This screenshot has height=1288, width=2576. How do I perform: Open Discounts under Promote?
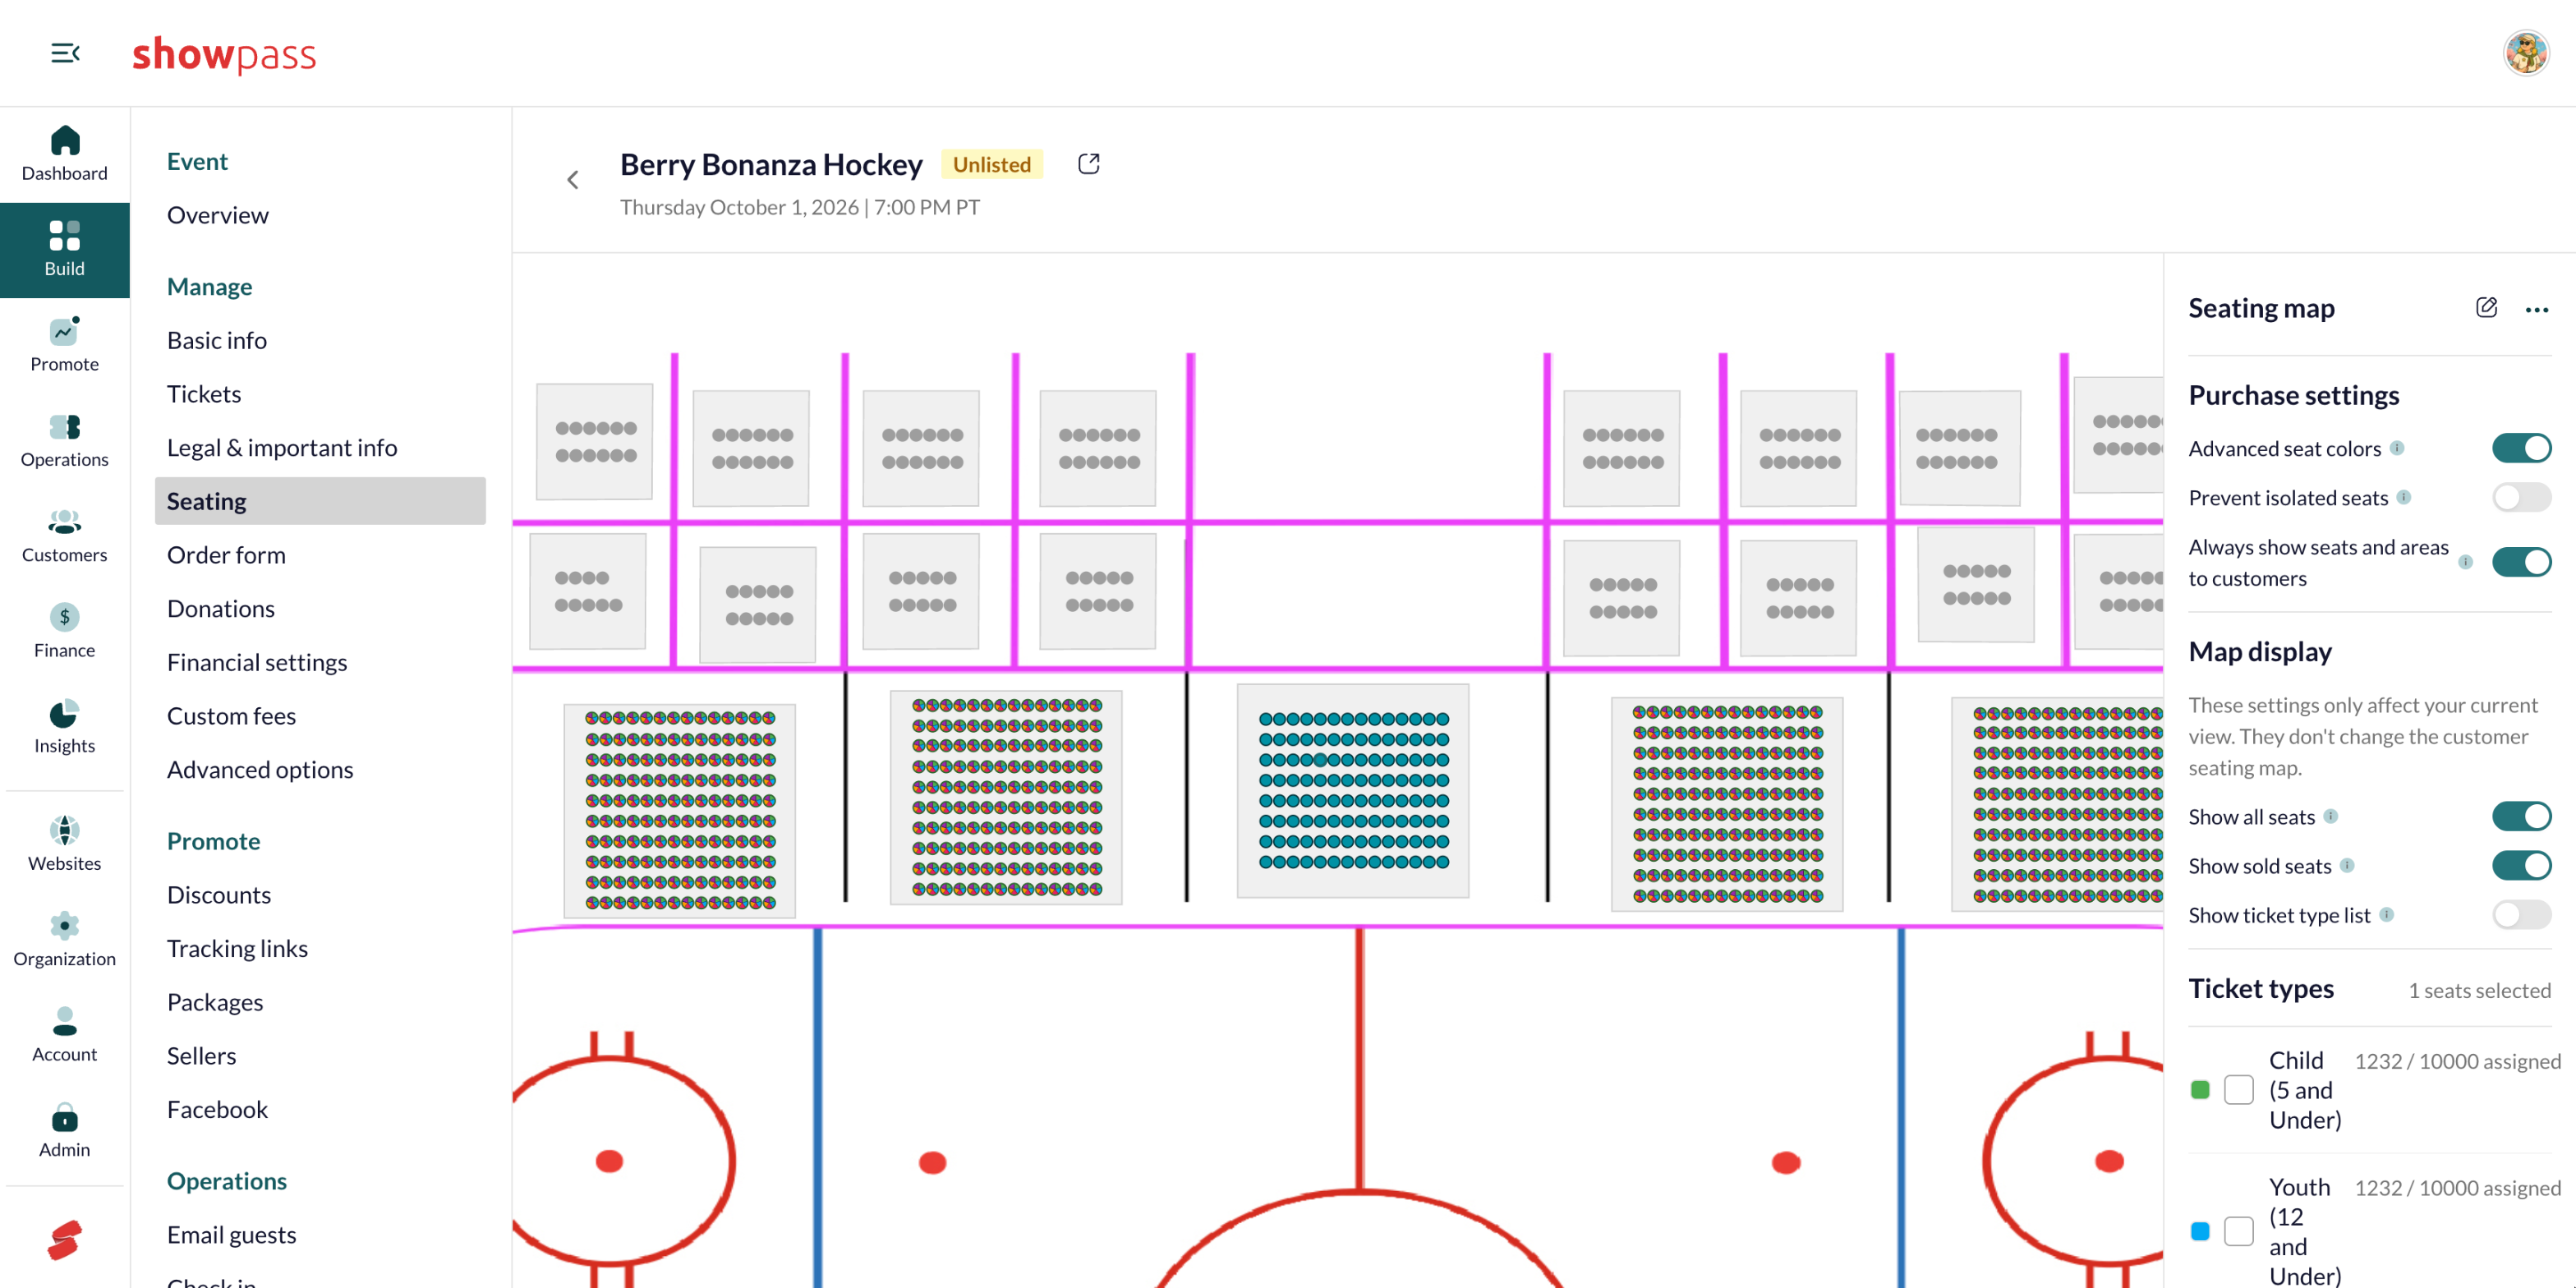(219, 895)
